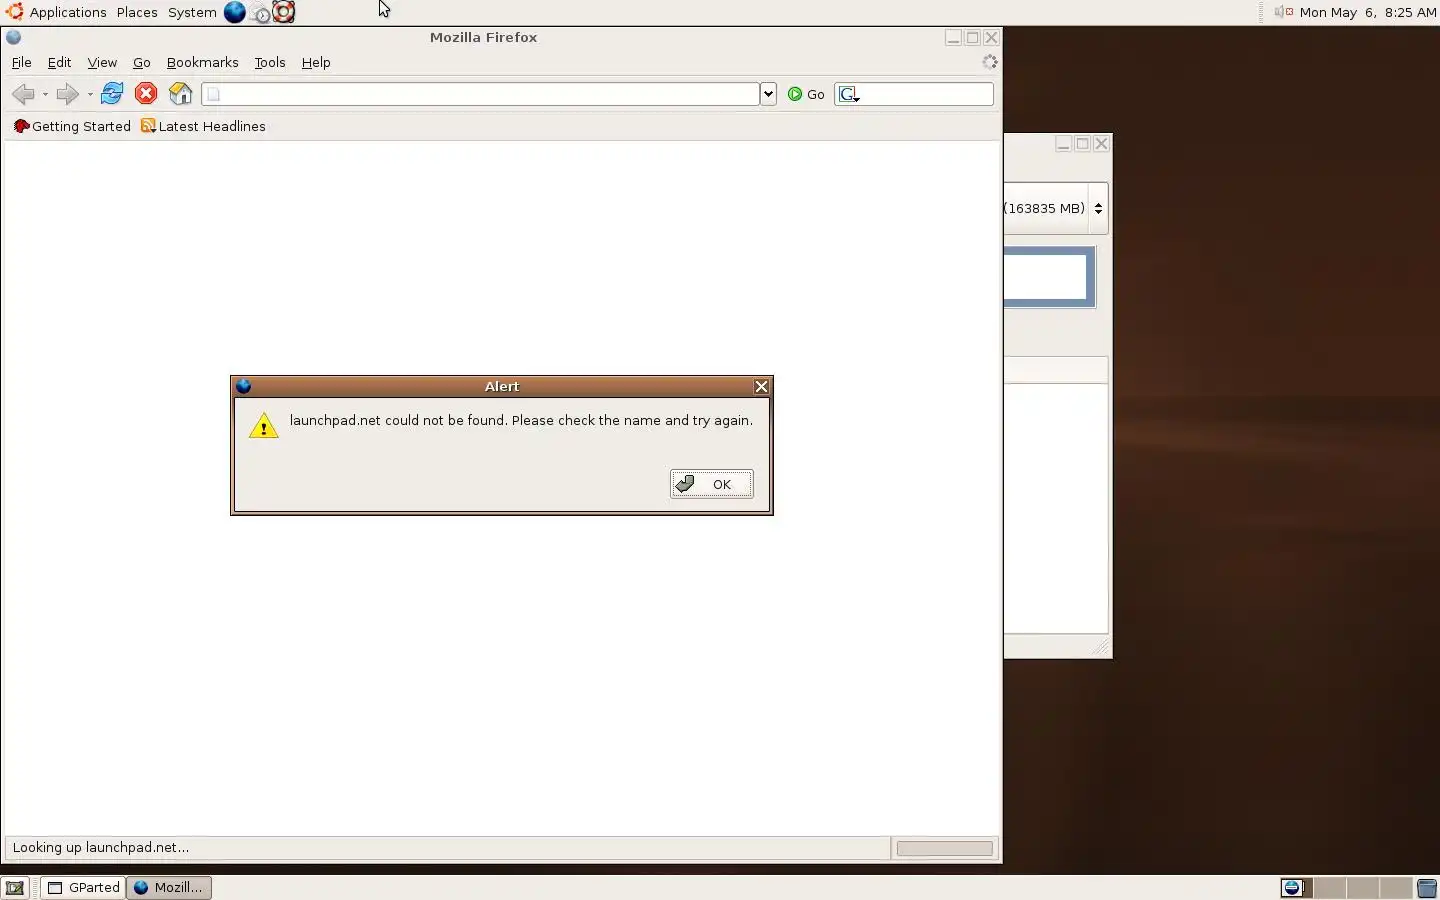Screen dimensions: 1440x900
Task: Open Getting Started bookmark
Action: click(x=72, y=126)
